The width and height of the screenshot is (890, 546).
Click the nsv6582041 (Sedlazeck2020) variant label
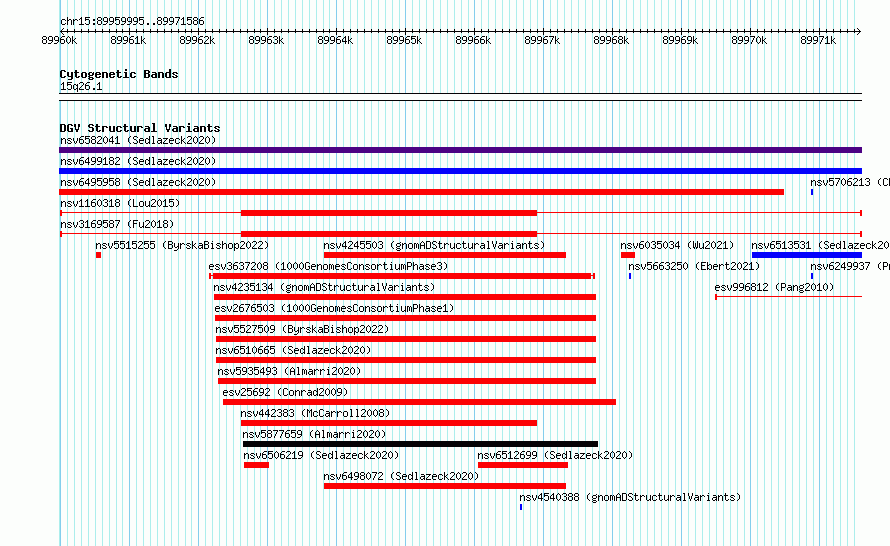click(138, 140)
